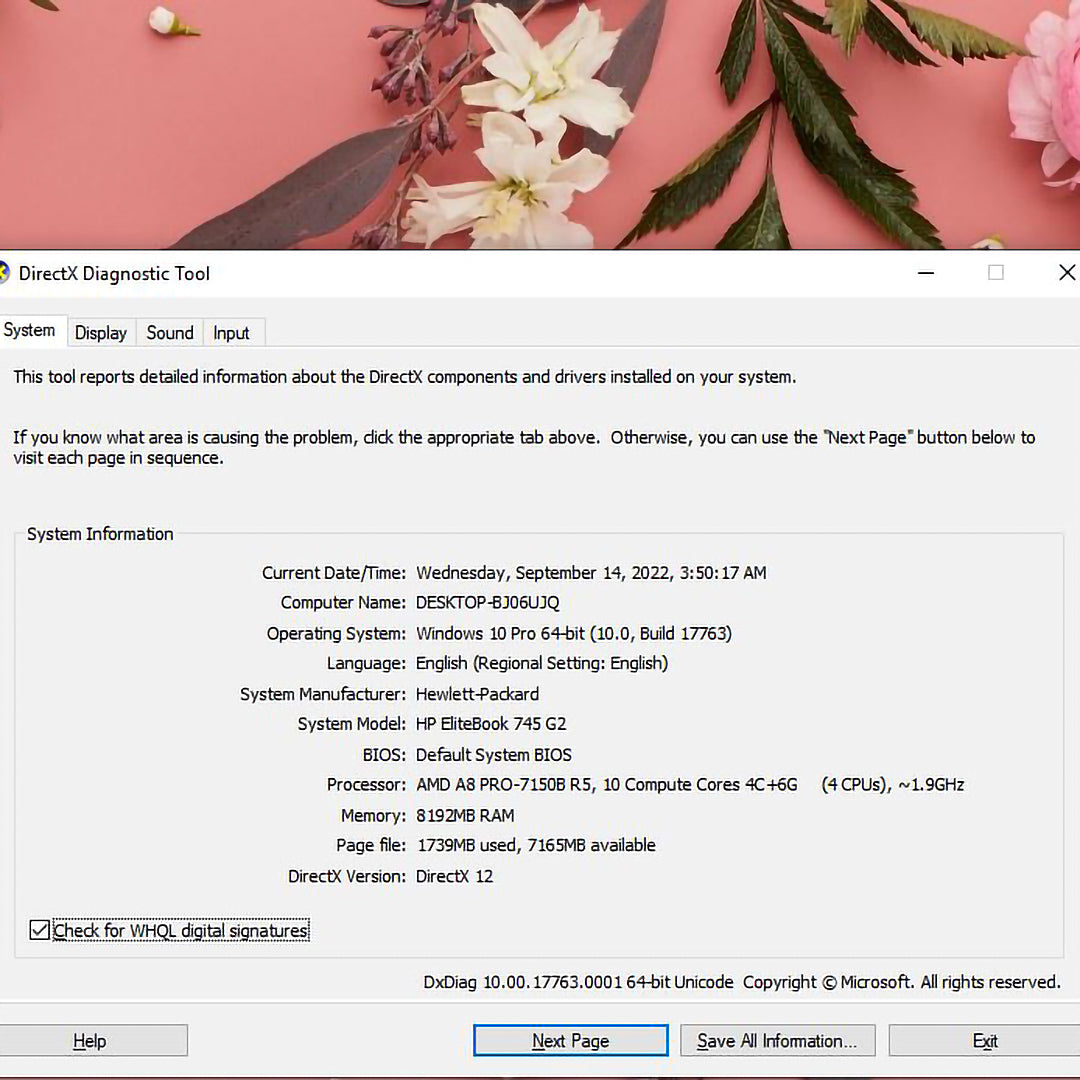
Task: Click the computer name DESKTOP-BJ06UJQ
Action: 488,603
